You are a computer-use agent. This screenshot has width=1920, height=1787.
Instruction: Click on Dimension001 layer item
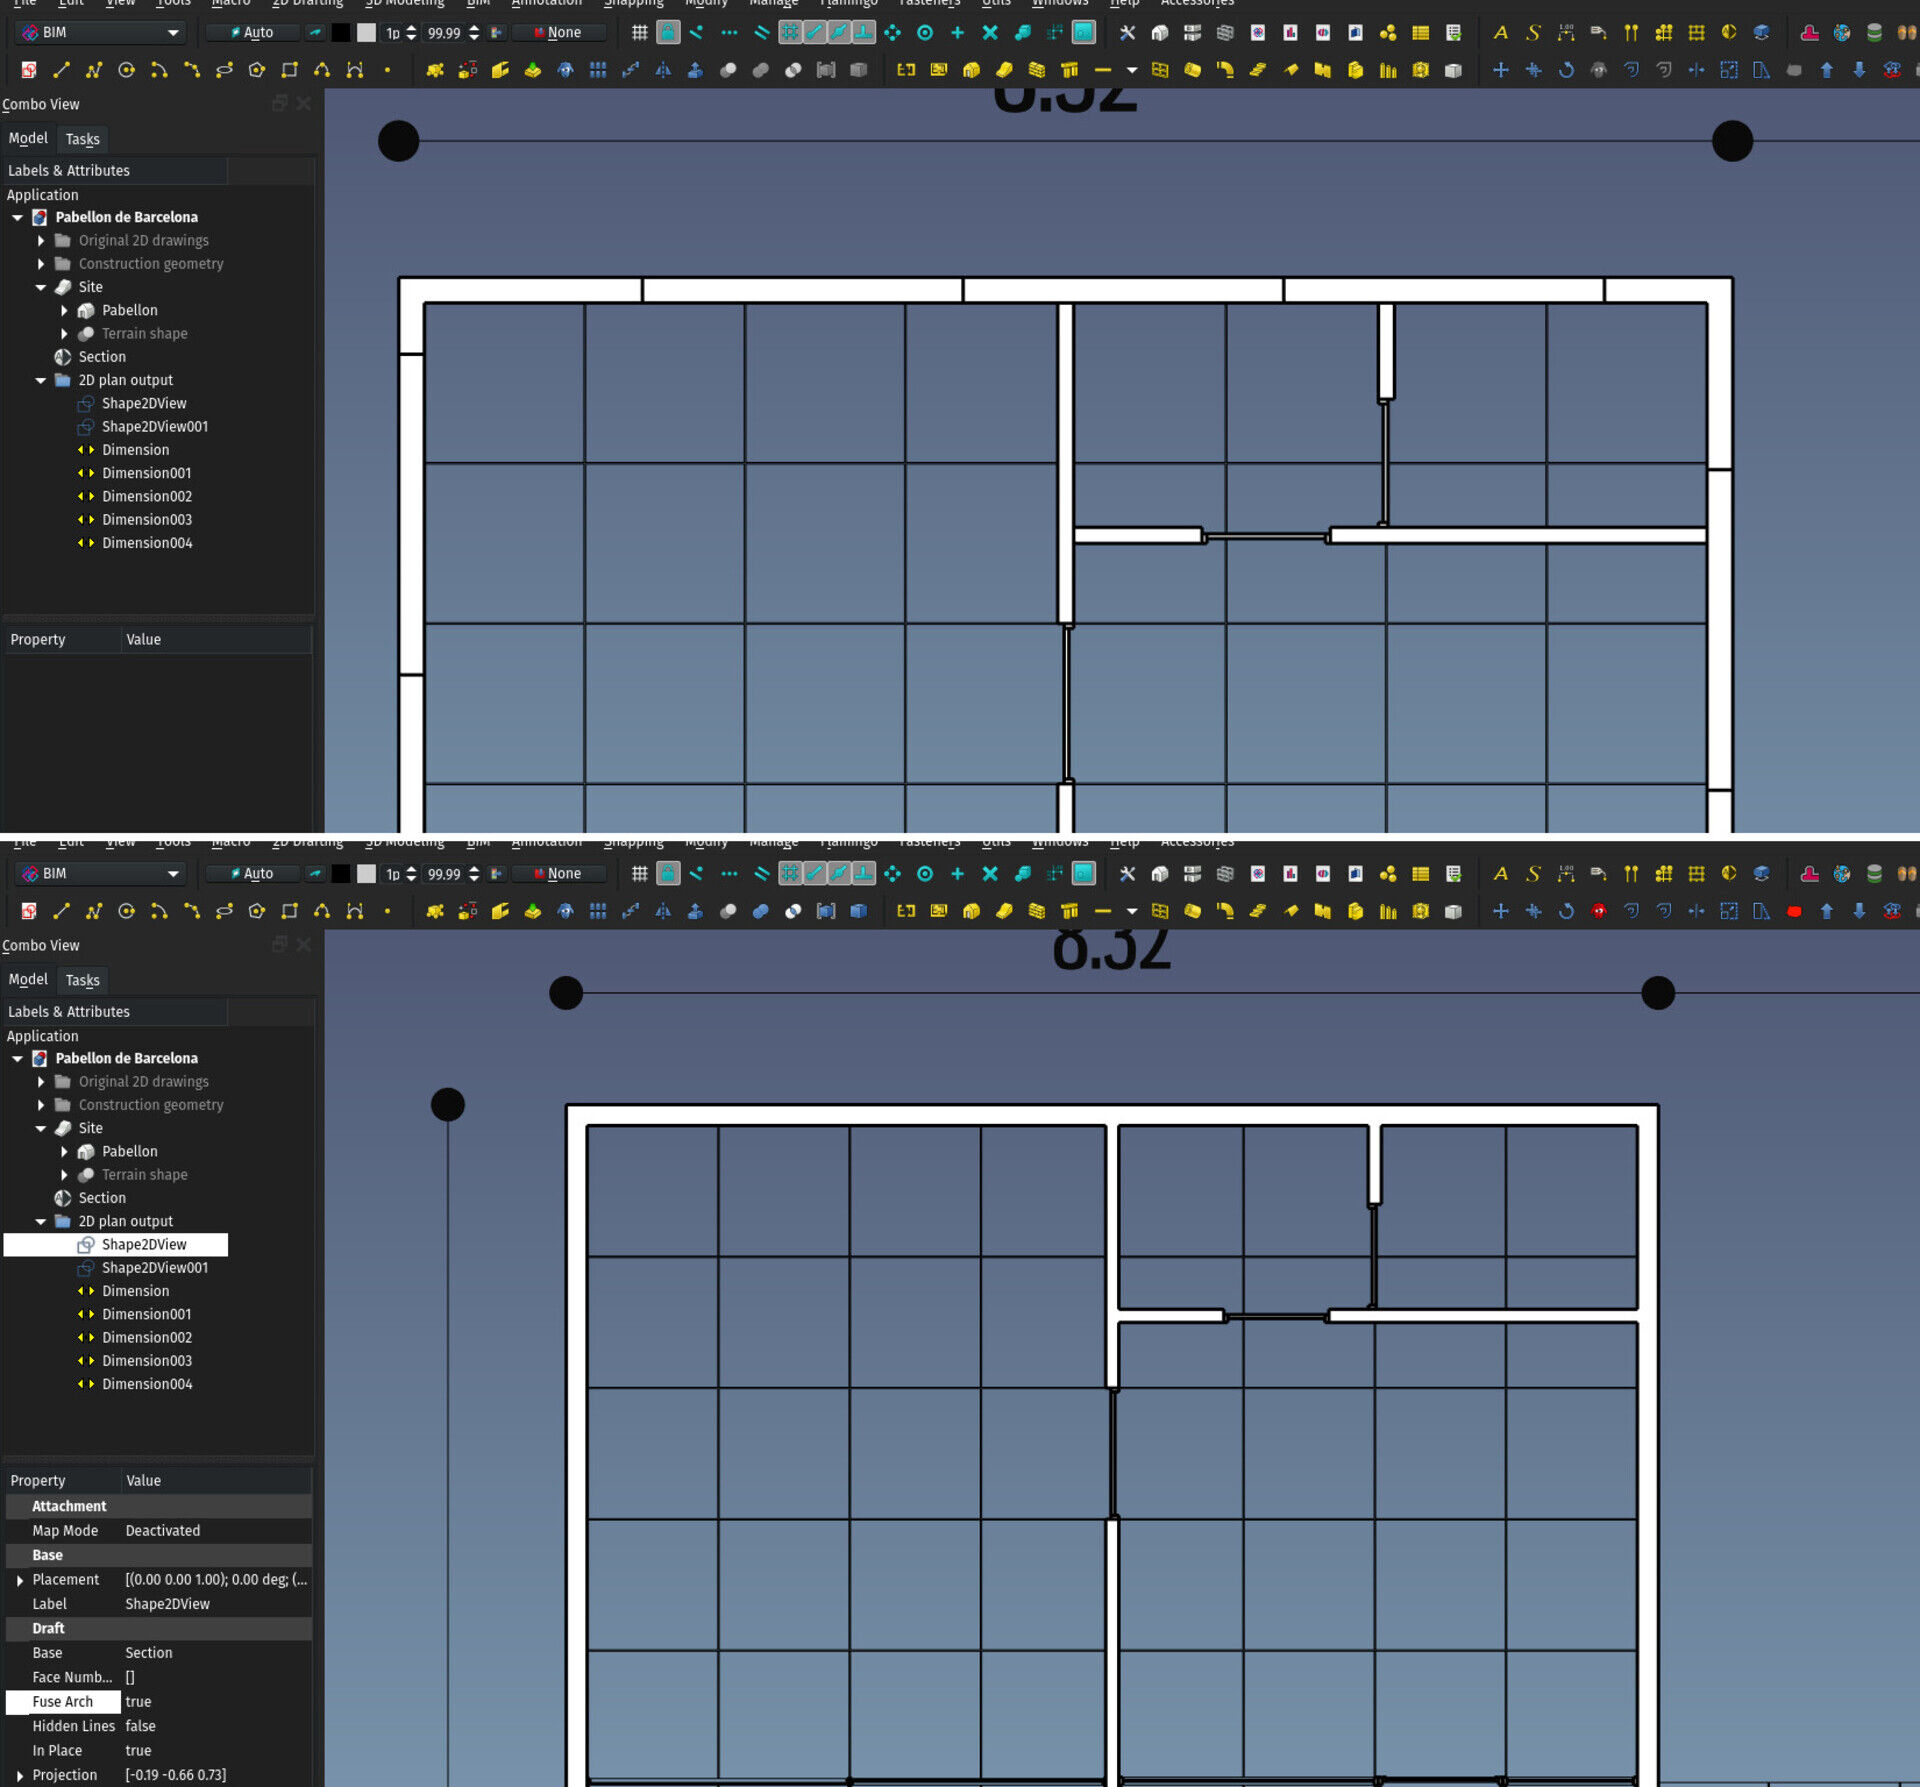(x=146, y=472)
